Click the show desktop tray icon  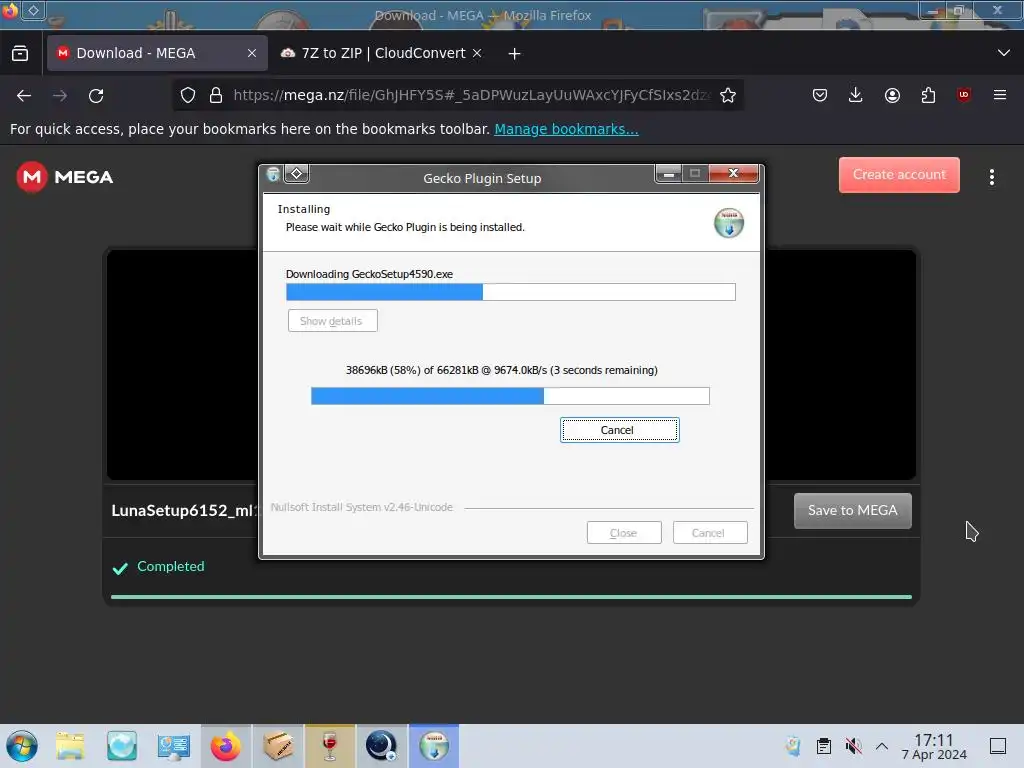click(x=998, y=746)
